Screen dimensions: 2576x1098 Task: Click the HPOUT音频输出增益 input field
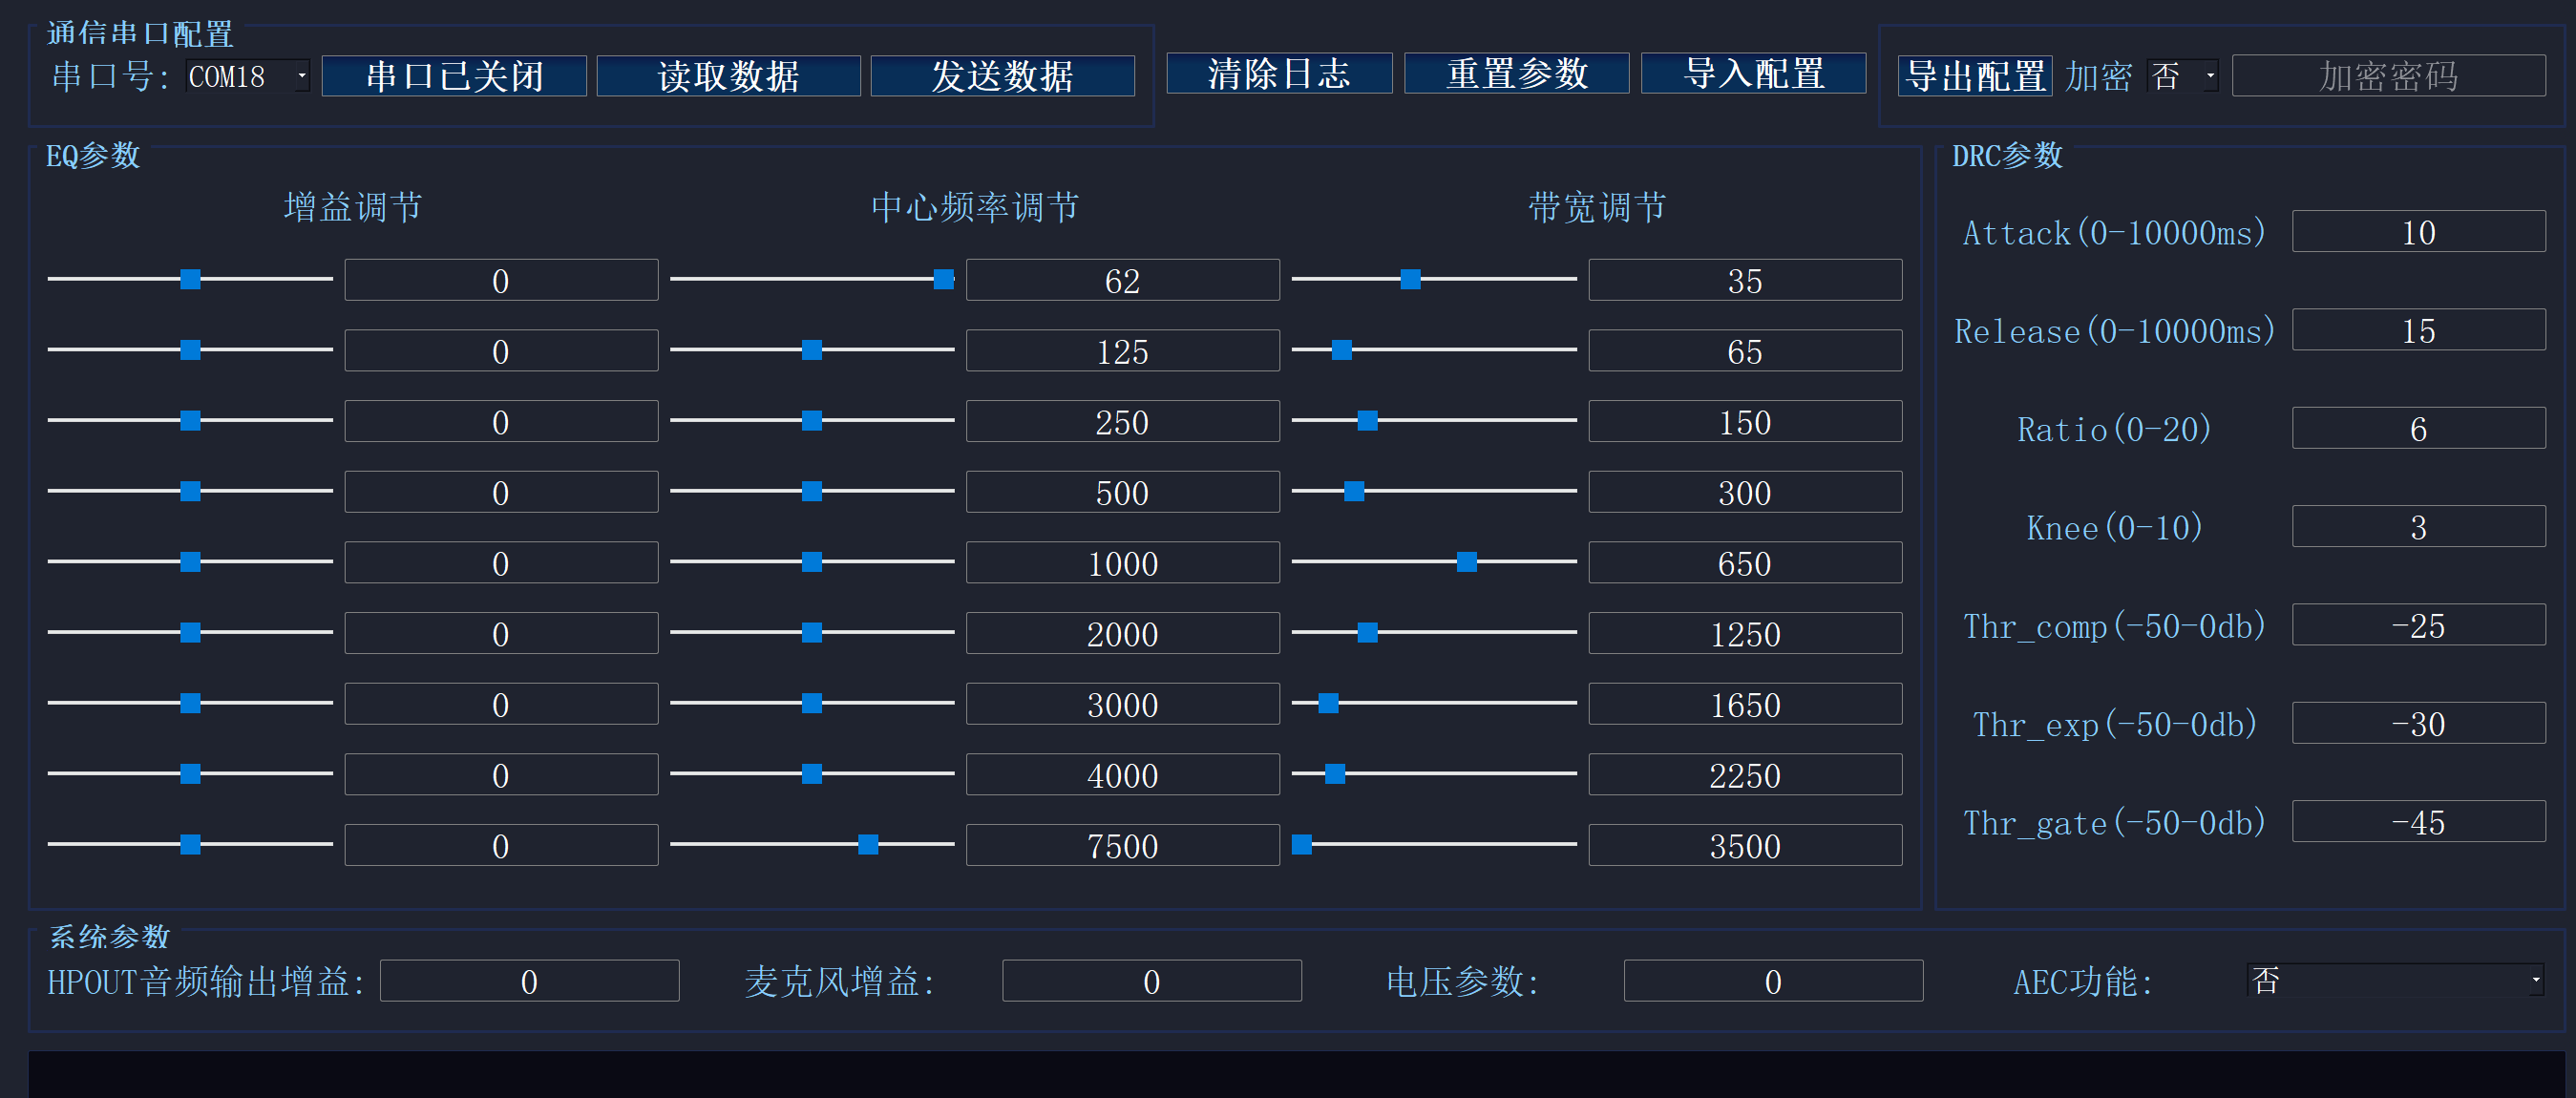point(529,981)
